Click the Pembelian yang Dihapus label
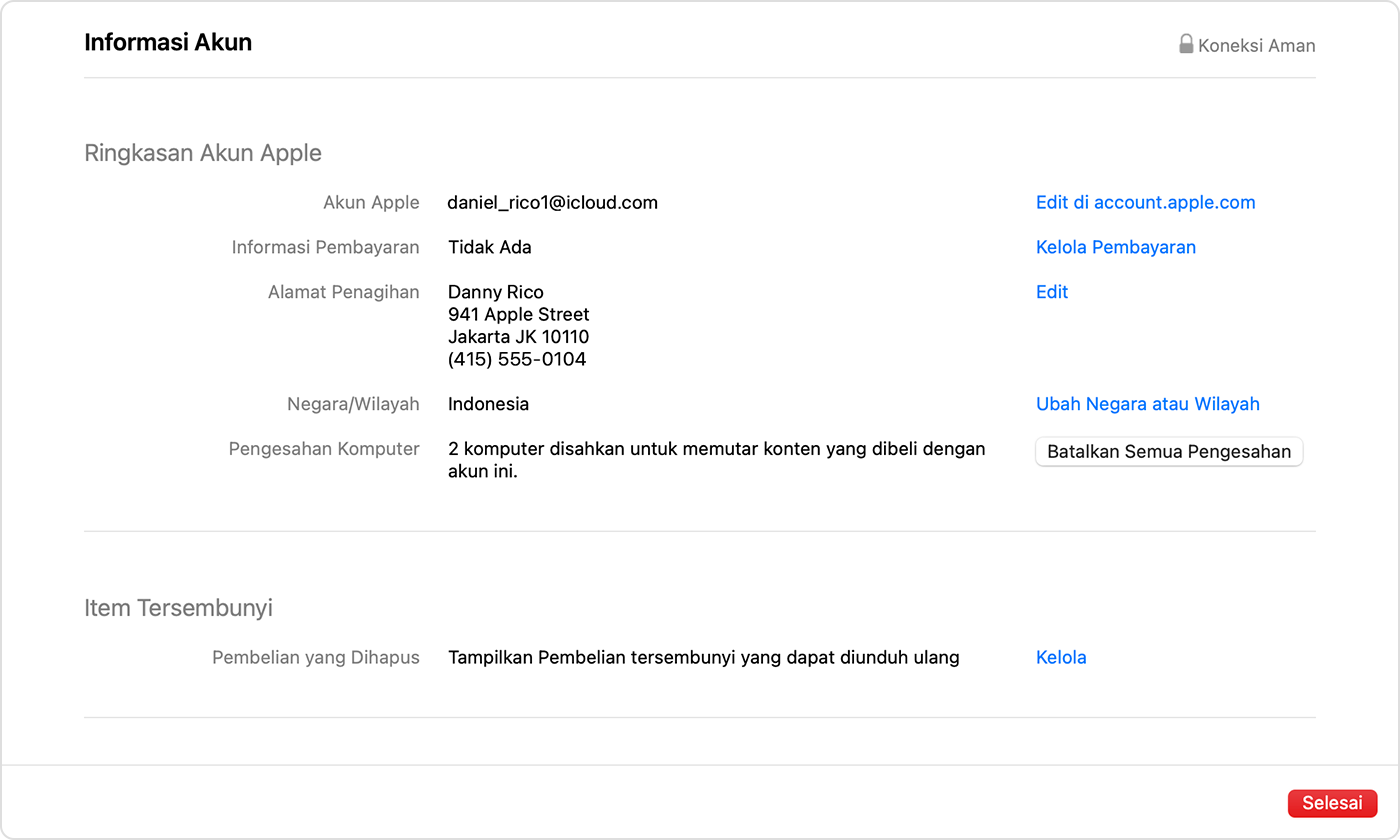Image resolution: width=1400 pixels, height=840 pixels. (316, 657)
